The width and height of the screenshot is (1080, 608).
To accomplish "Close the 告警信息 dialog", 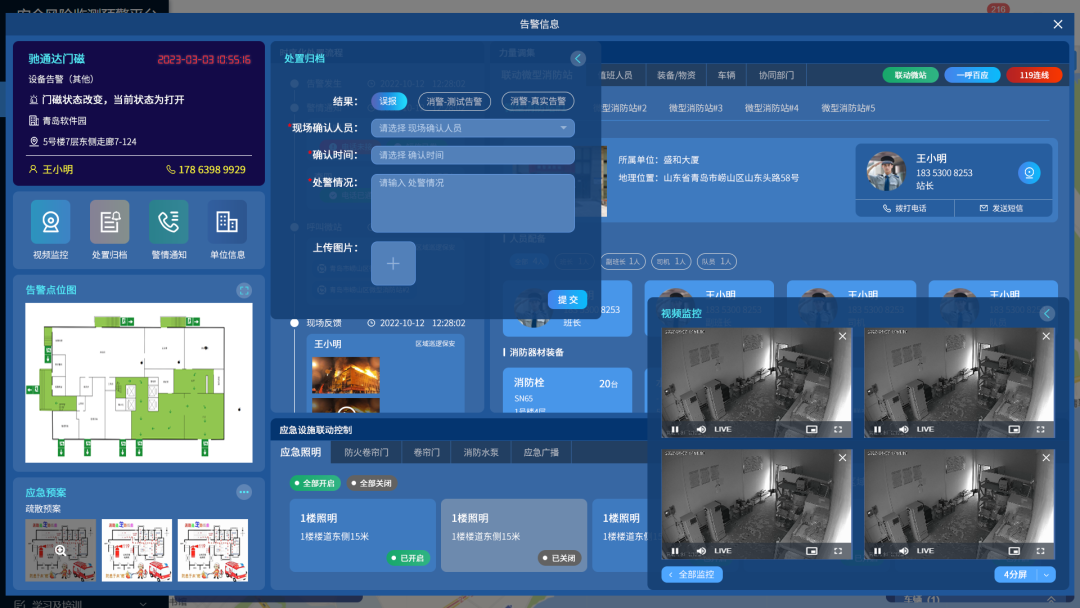I will click(x=1058, y=24).
